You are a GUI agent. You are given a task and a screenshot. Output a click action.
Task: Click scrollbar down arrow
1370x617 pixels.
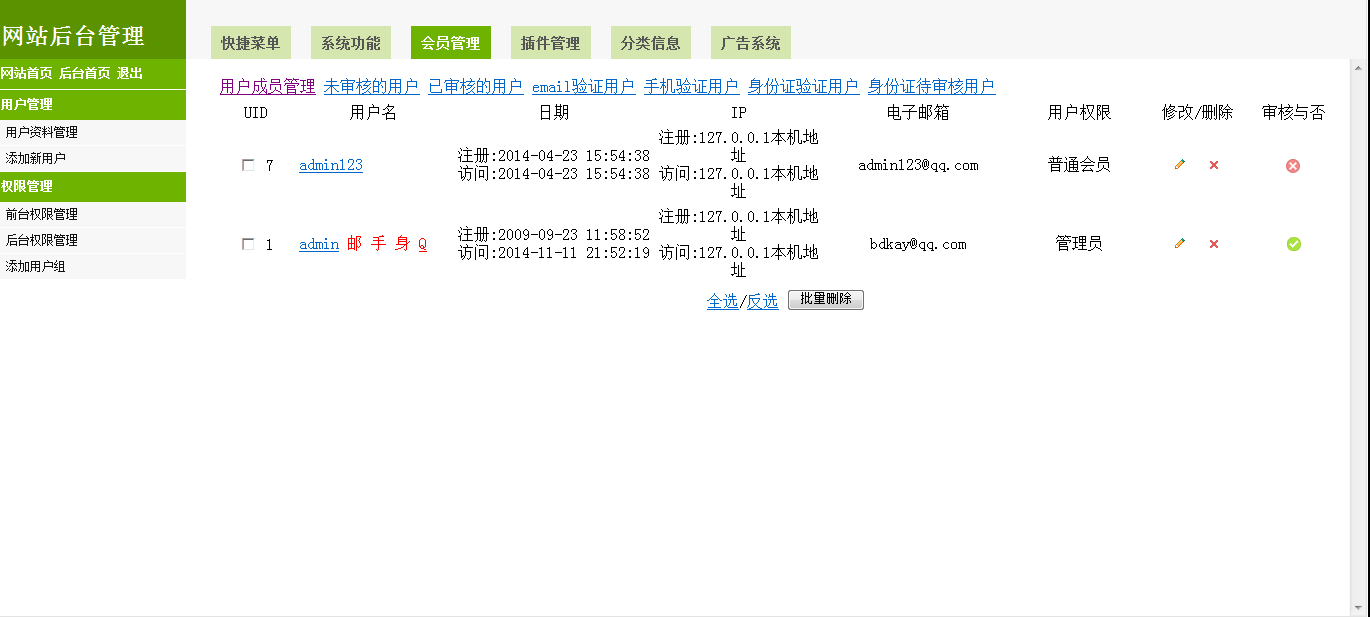click(1360, 607)
